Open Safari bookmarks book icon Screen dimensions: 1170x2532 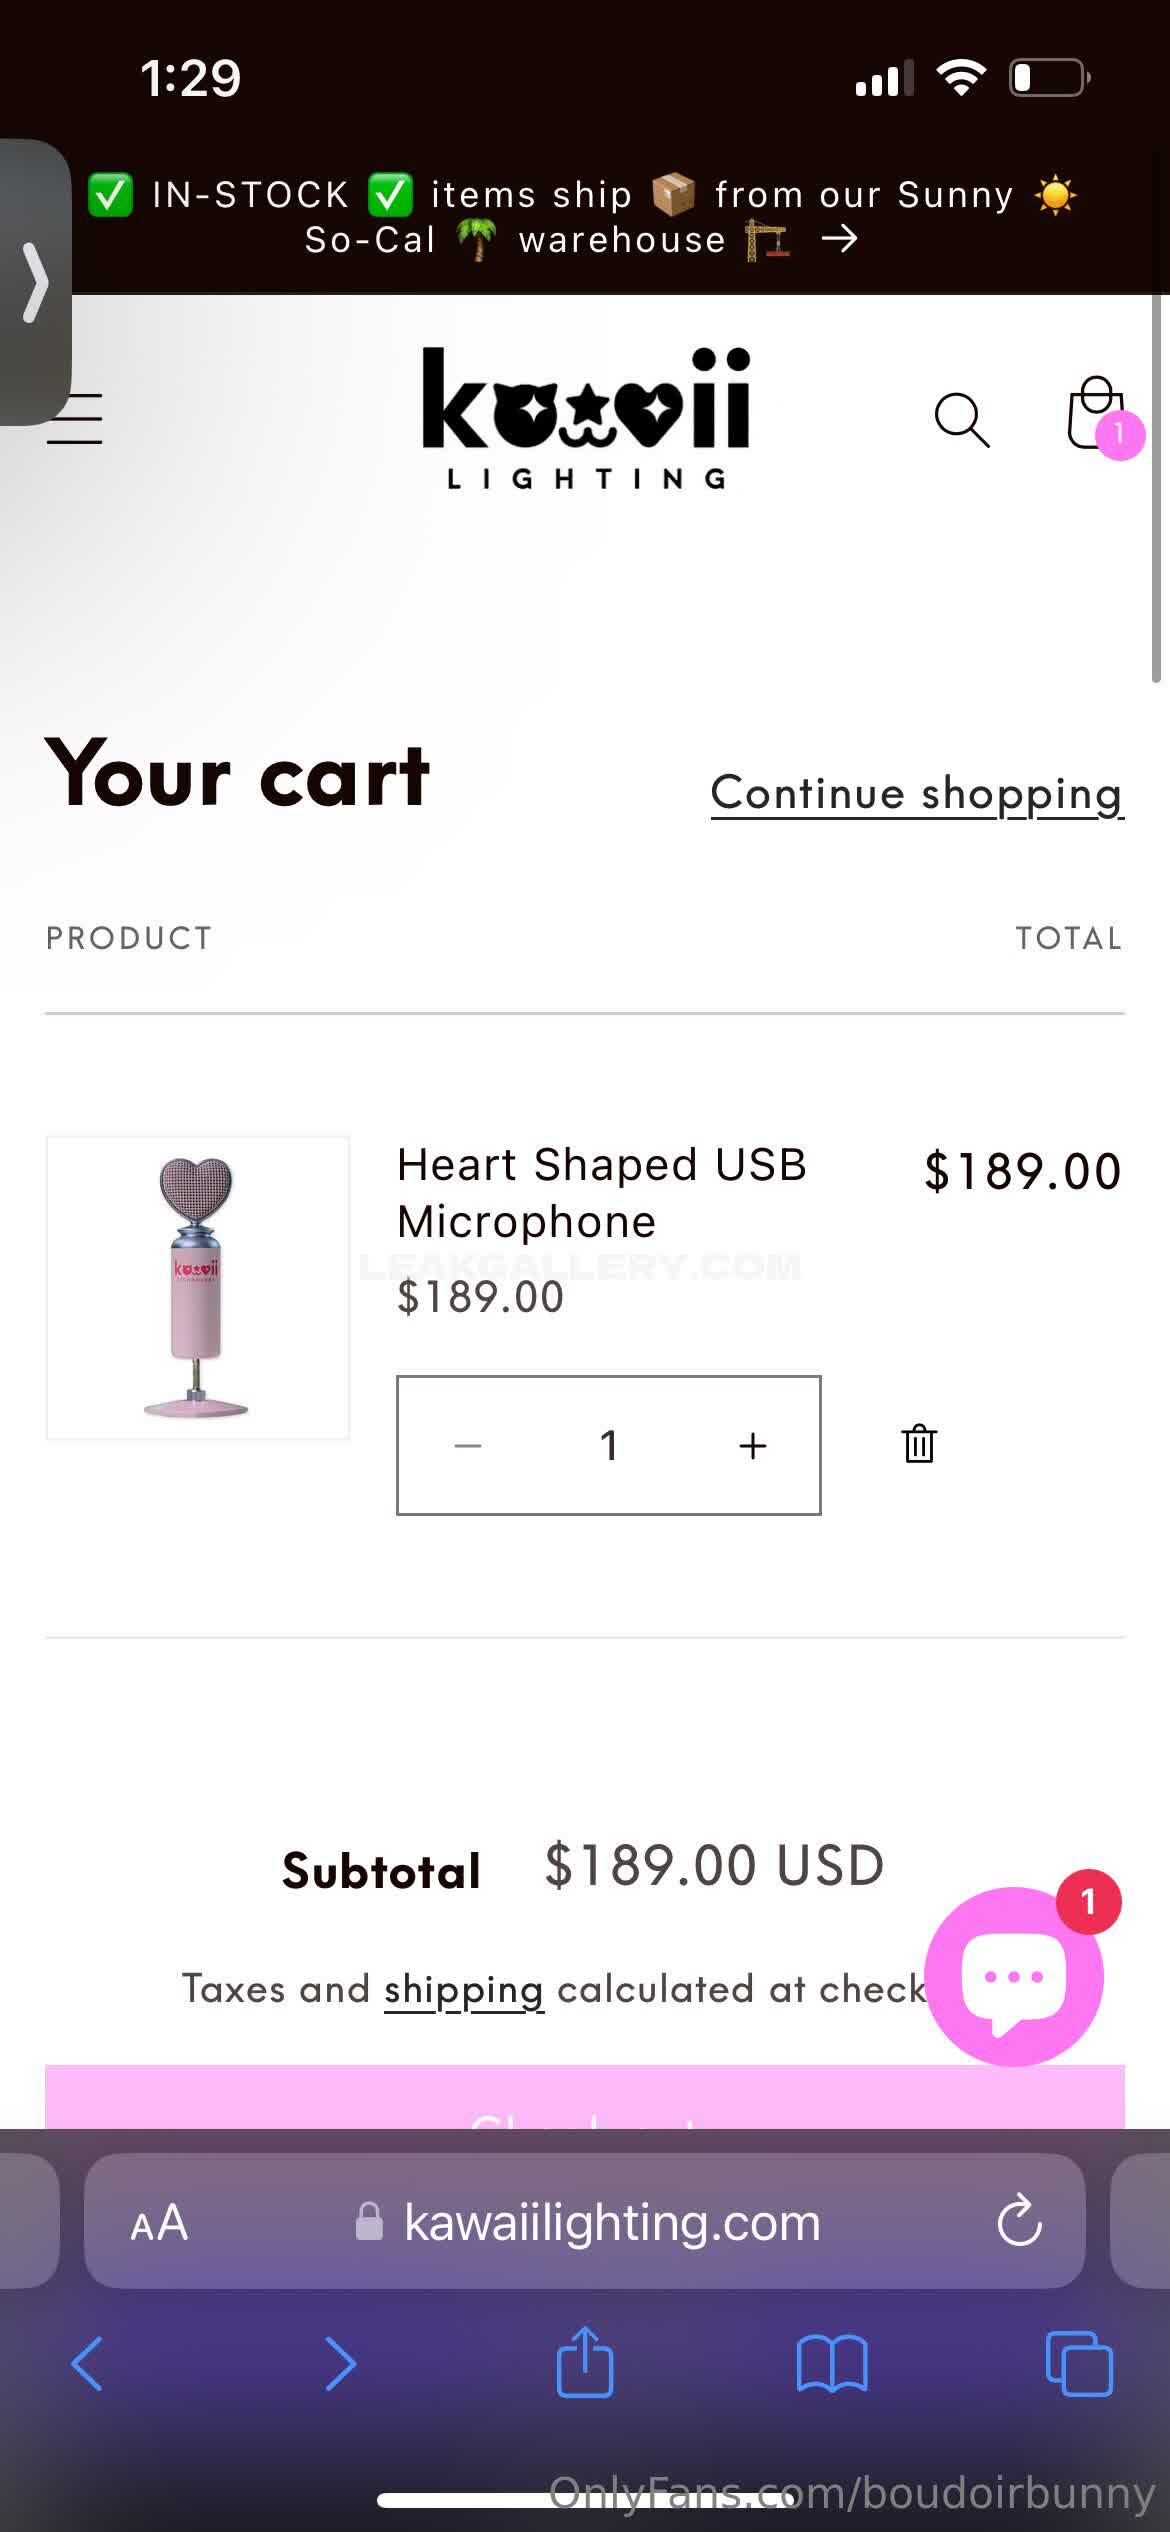click(x=832, y=2364)
